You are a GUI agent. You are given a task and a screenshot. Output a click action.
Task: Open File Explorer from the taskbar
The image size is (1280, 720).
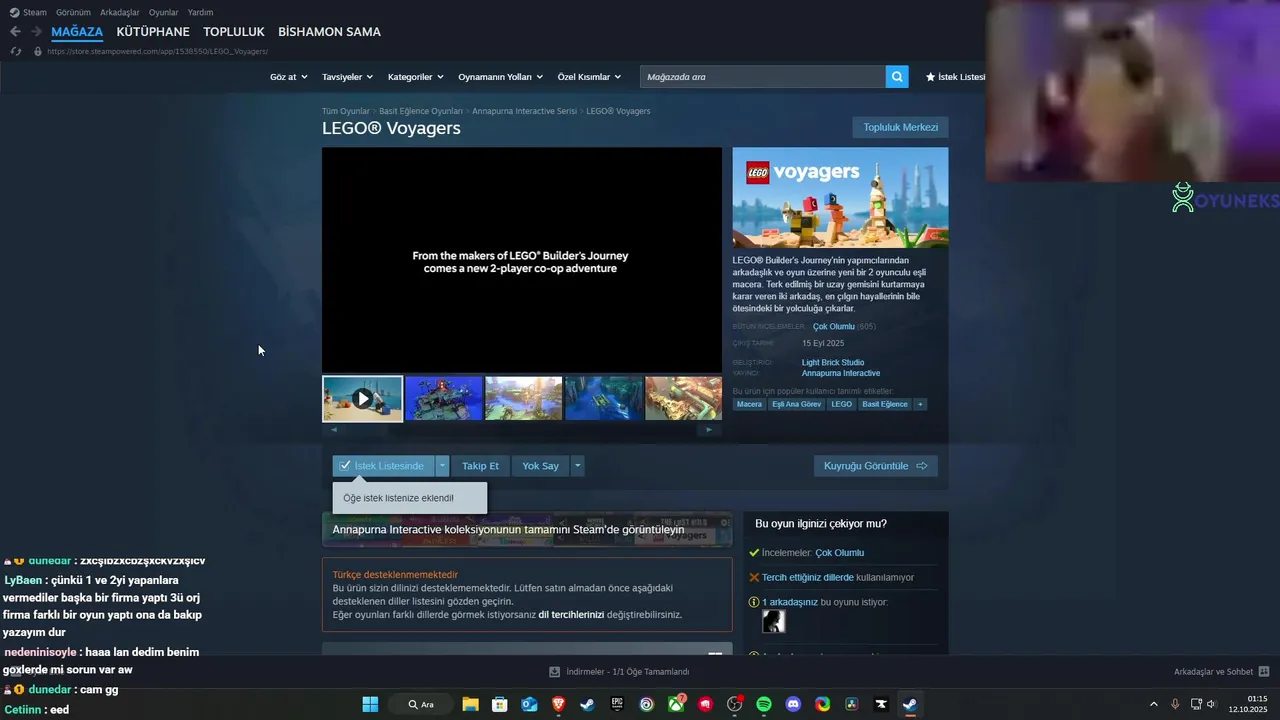coord(470,704)
